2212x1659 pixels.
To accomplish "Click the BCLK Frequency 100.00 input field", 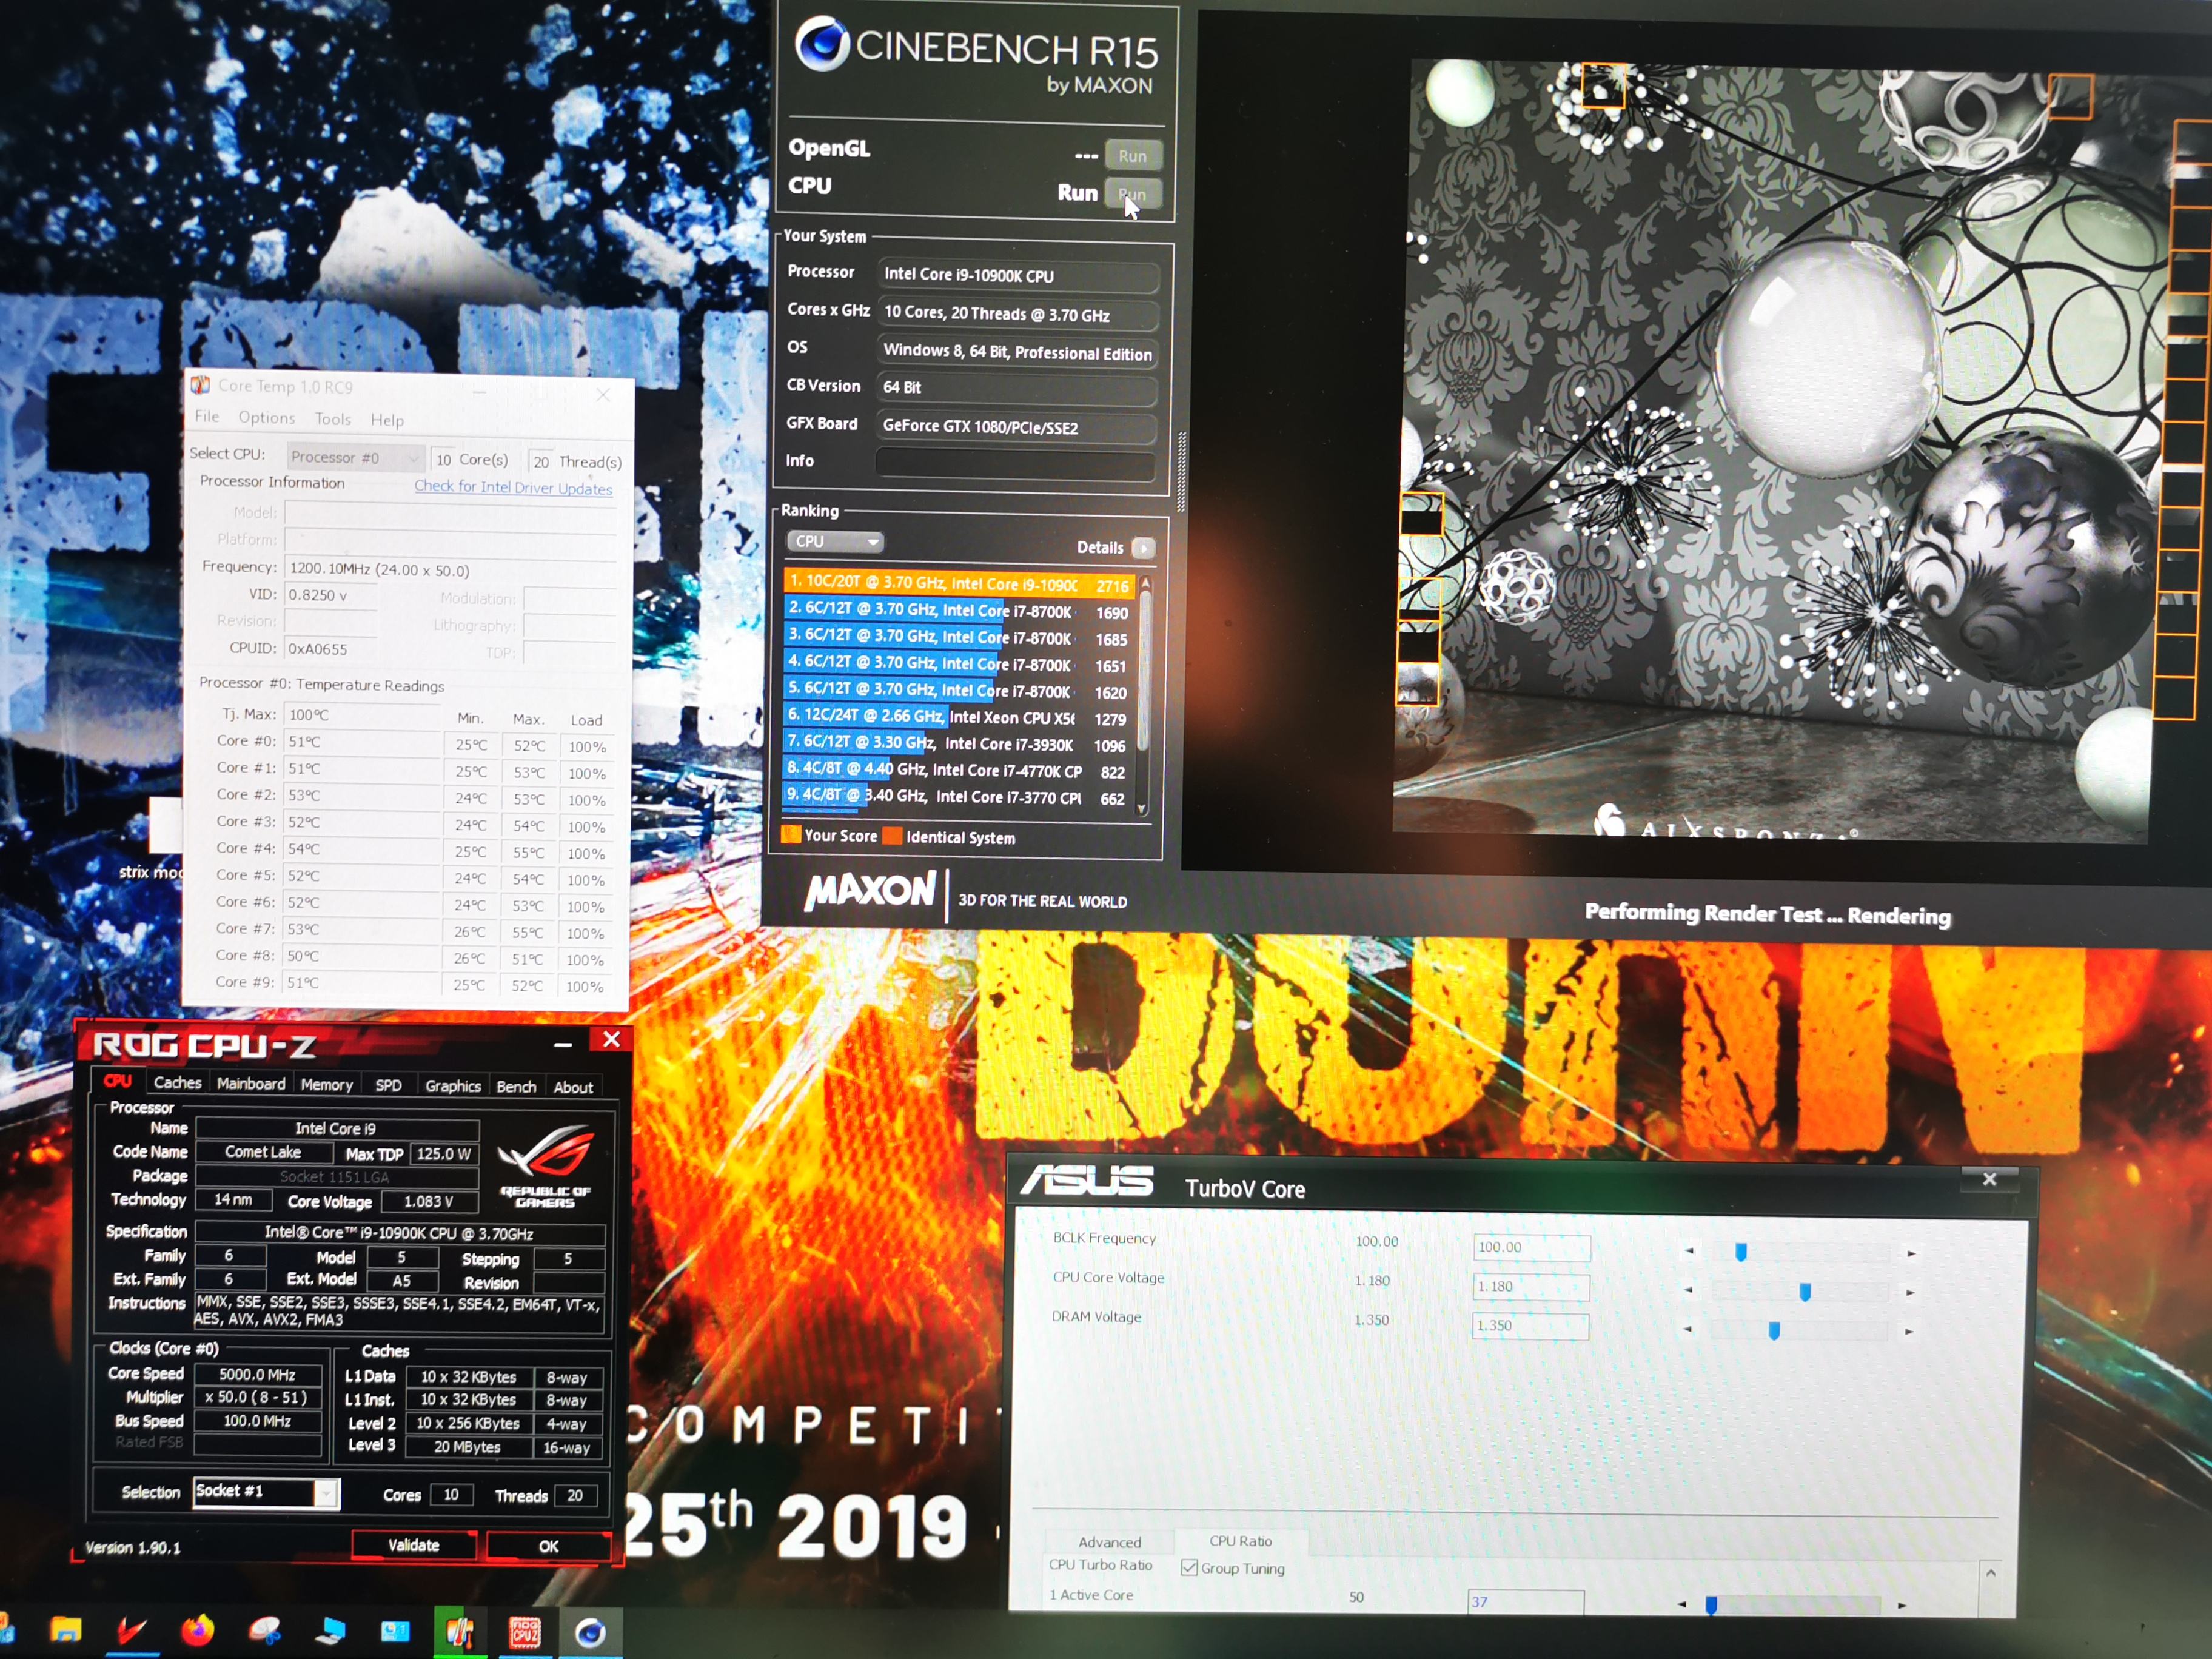I will pyautogui.click(x=1531, y=1247).
